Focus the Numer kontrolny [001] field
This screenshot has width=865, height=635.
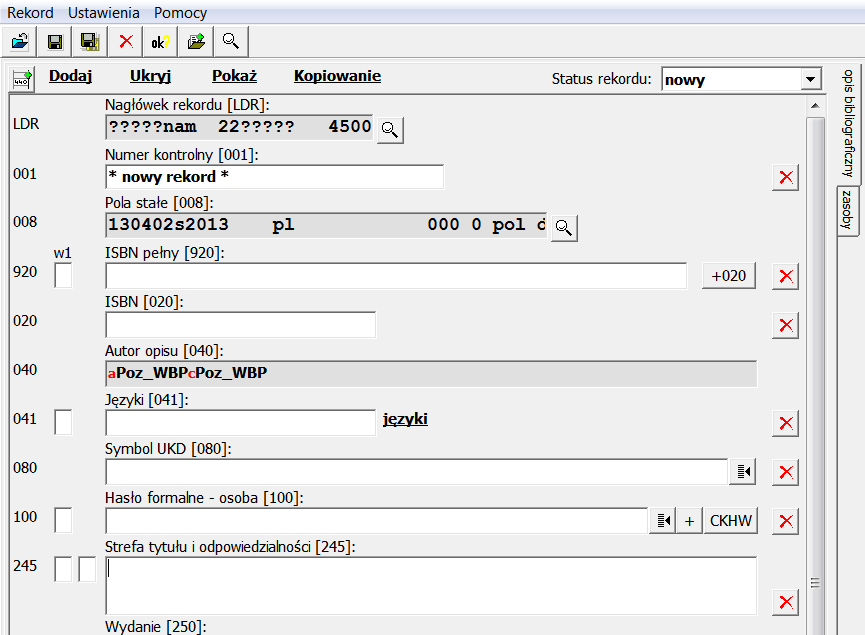pyautogui.click(x=275, y=177)
